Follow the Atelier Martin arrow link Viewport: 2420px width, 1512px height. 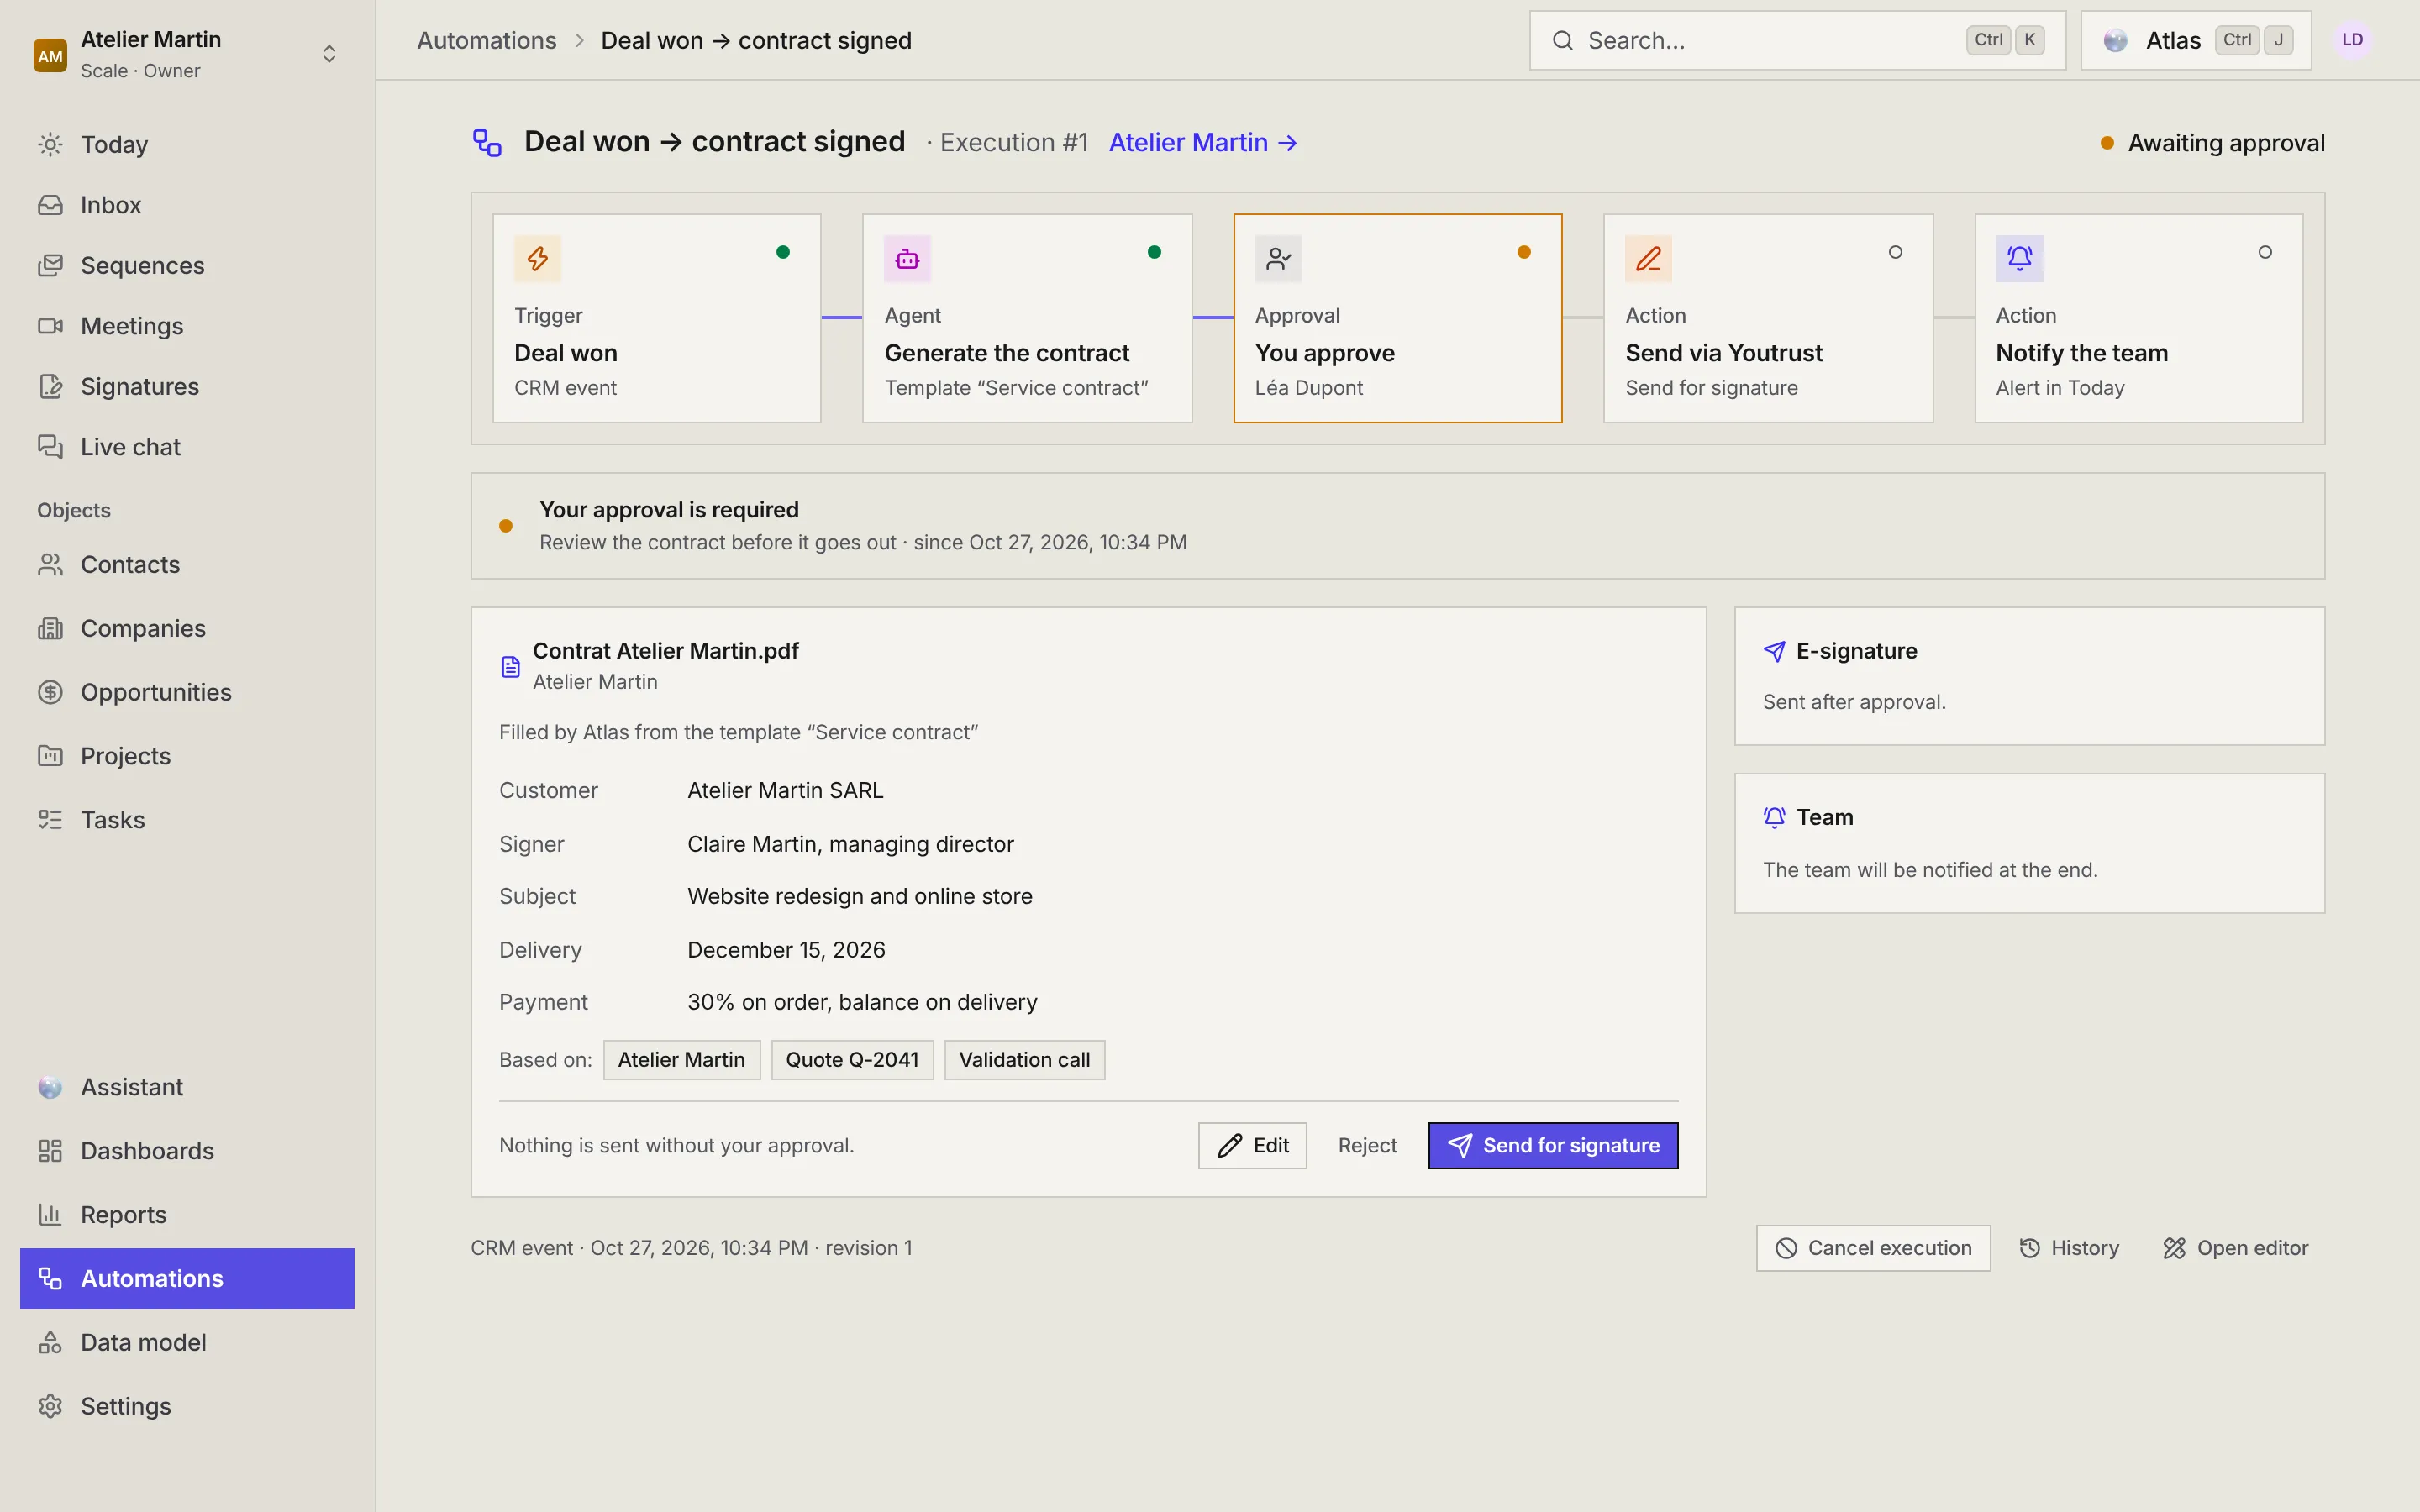coord(1203,143)
